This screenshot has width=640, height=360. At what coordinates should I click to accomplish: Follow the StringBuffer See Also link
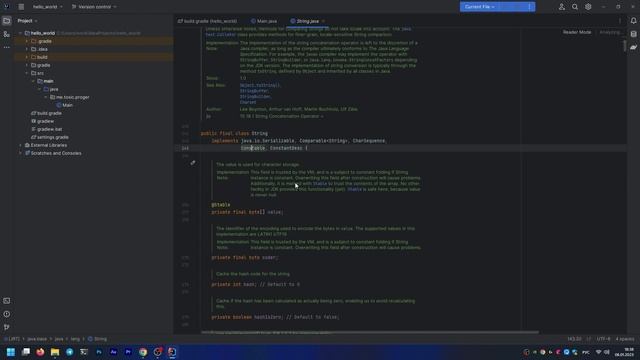[x=255, y=91]
